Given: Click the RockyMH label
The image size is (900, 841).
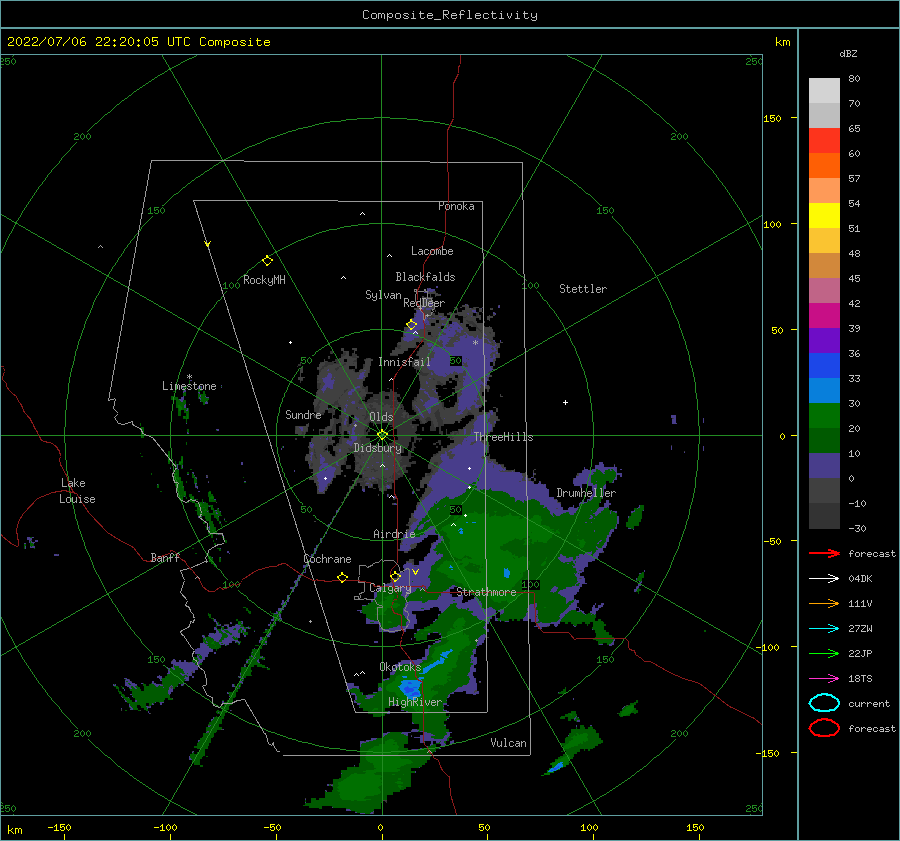Looking at the screenshot, I should 264,280.
